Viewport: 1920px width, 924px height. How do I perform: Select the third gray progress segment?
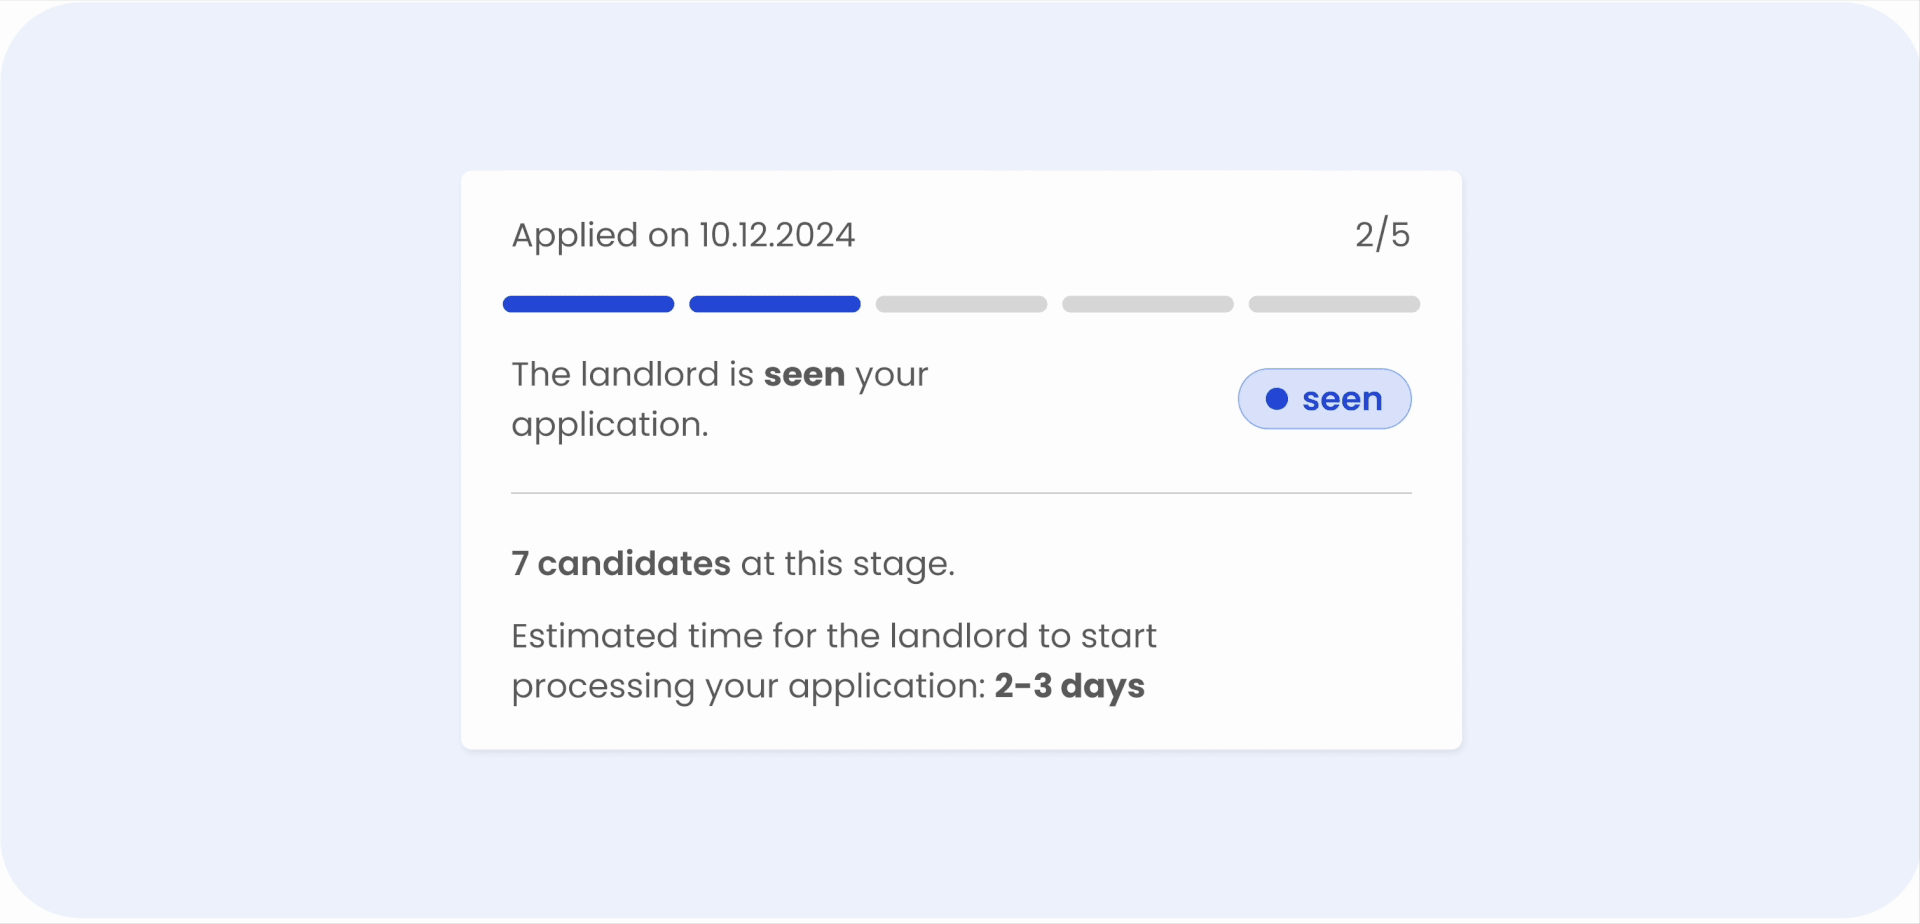click(x=961, y=304)
